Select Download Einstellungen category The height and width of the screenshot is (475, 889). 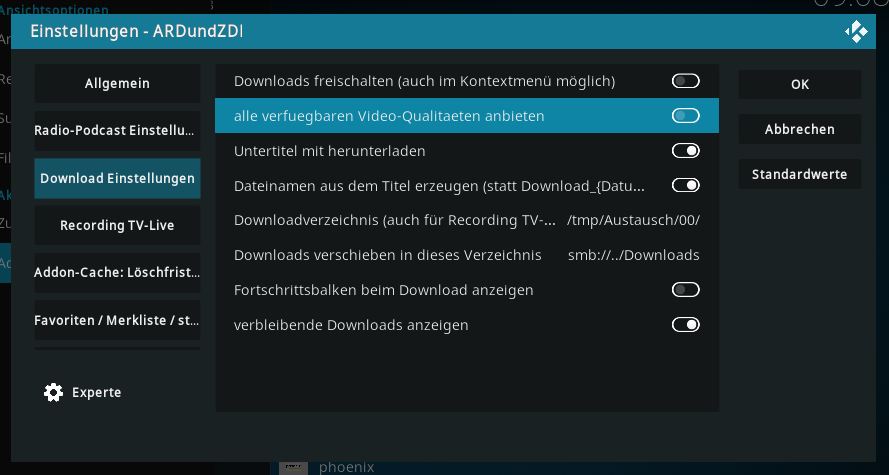click(117, 178)
